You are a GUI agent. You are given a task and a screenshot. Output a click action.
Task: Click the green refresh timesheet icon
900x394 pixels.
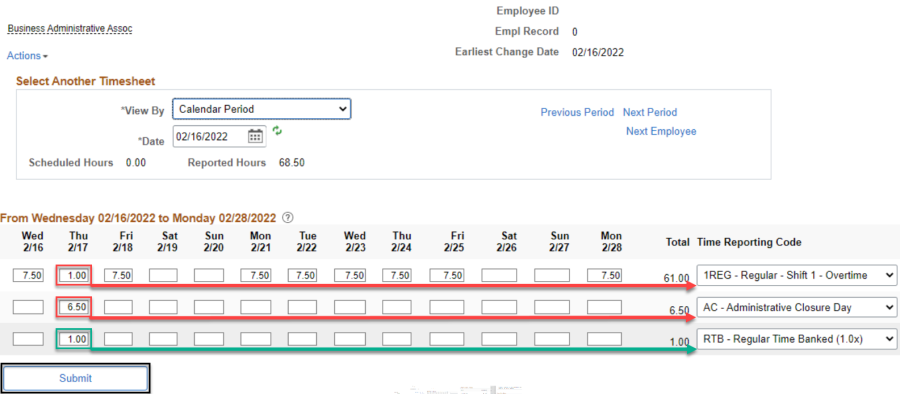pos(278,131)
